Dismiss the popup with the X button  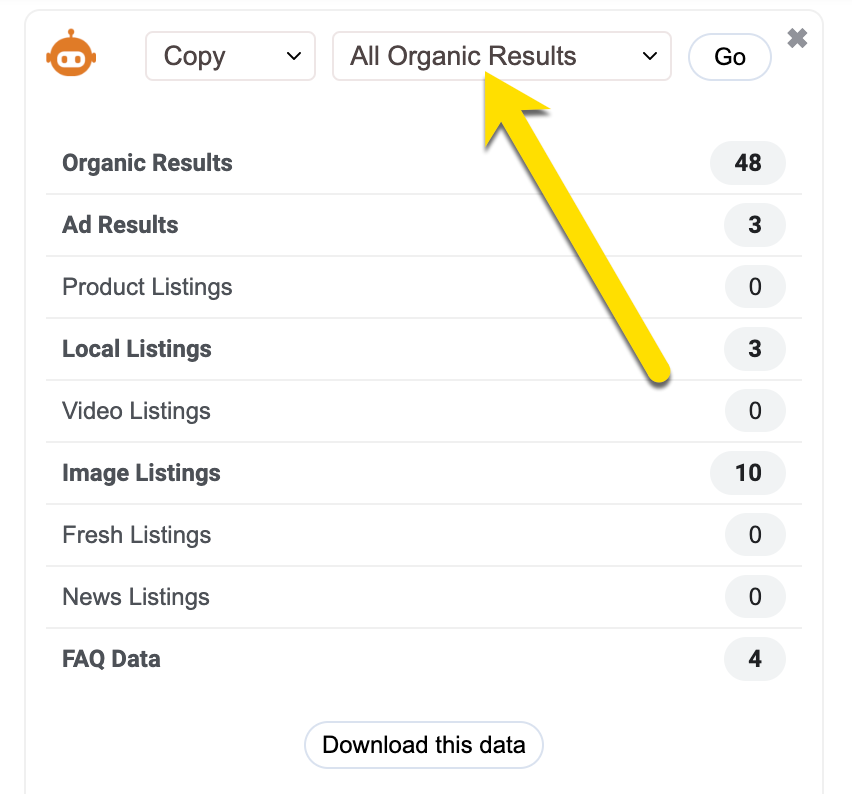[797, 38]
